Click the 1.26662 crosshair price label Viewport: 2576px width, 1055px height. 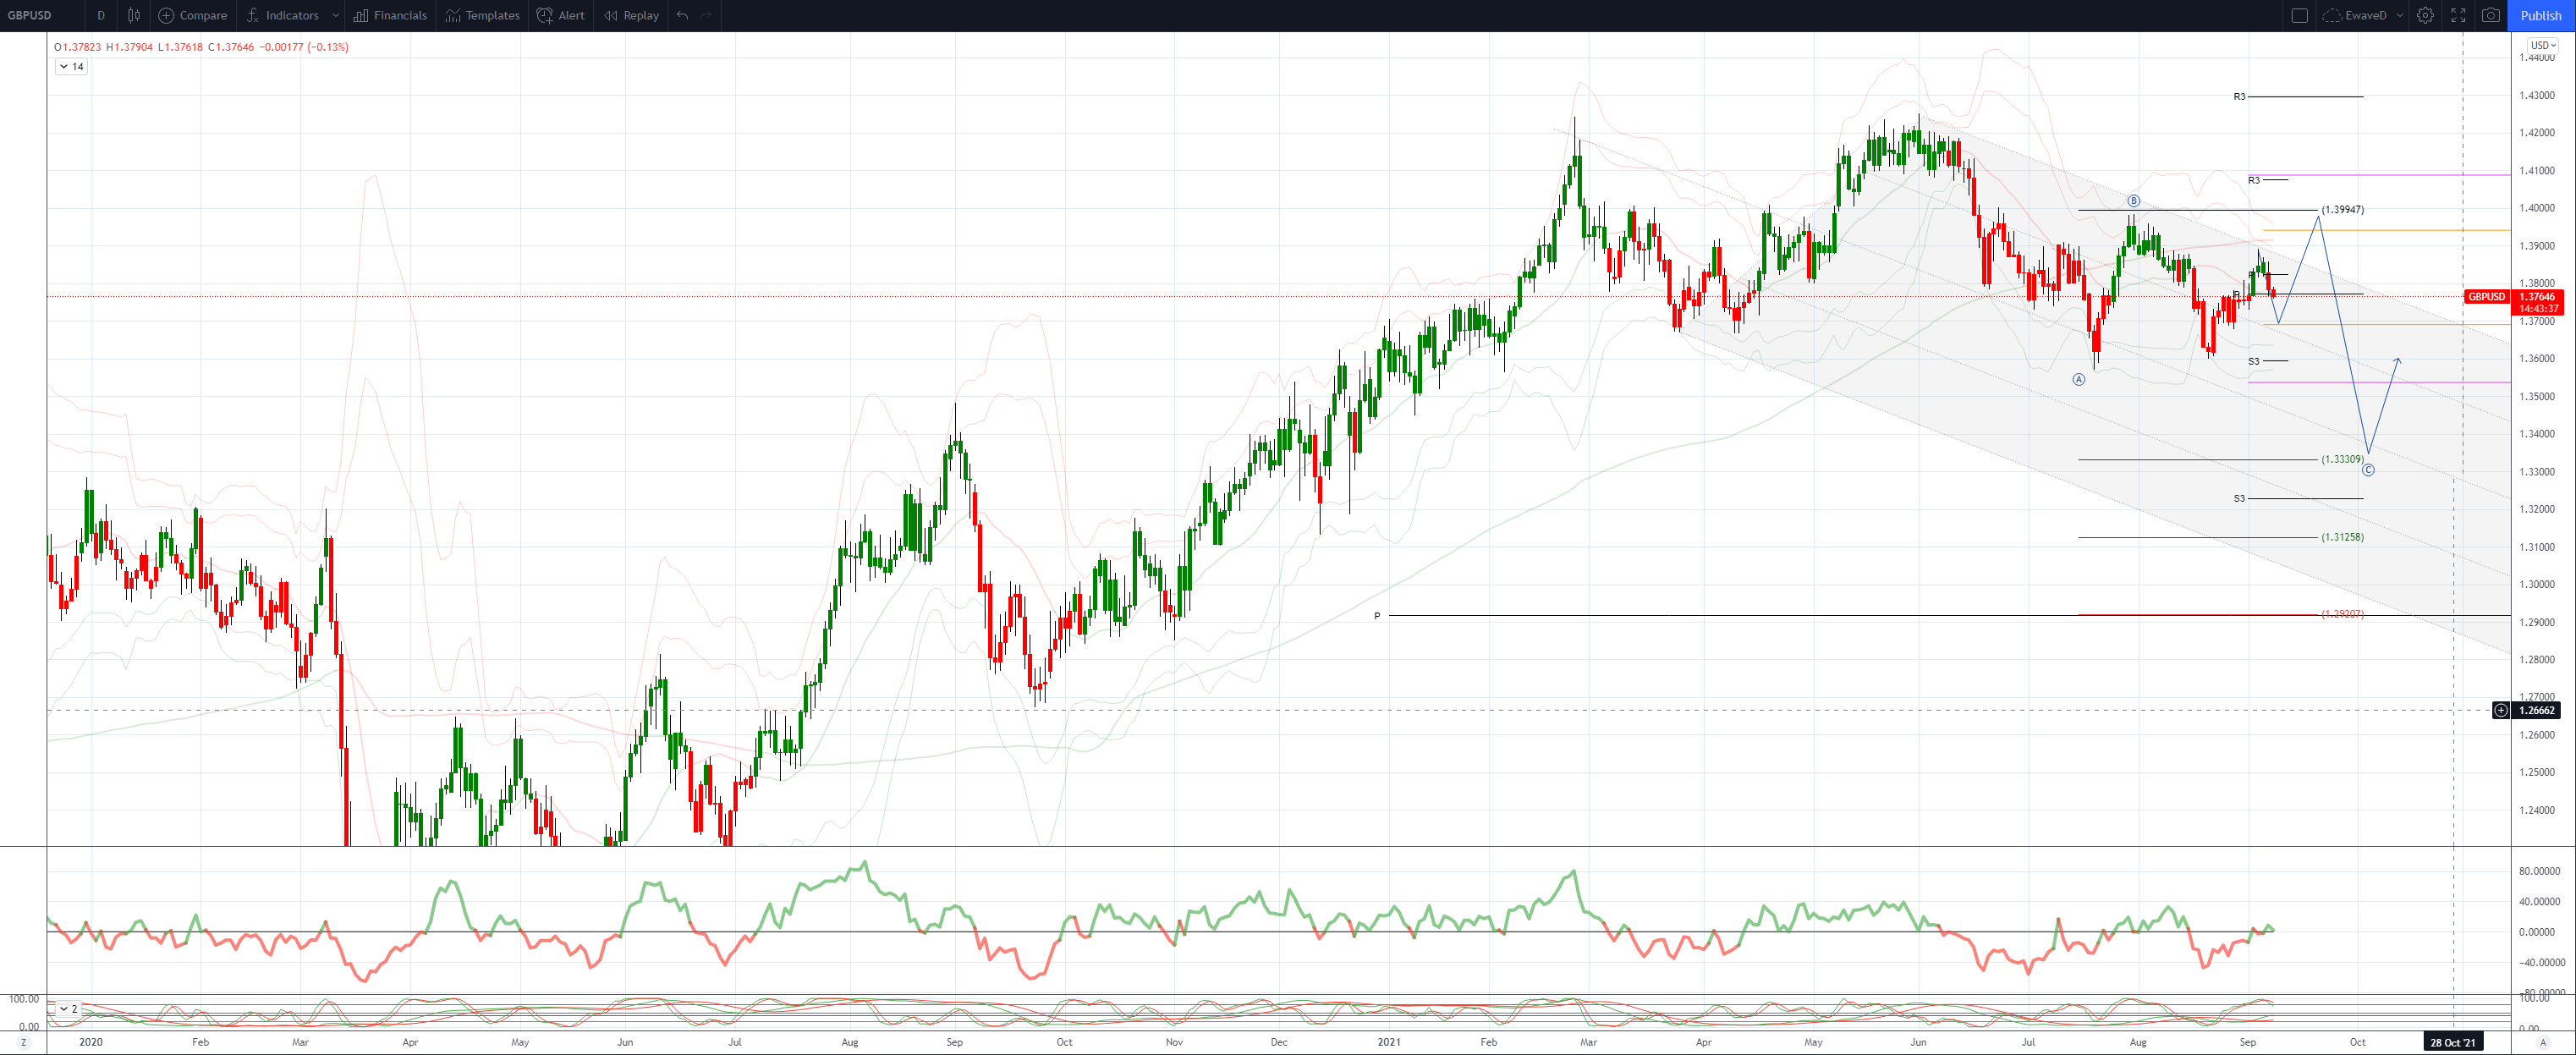[x=2537, y=710]
